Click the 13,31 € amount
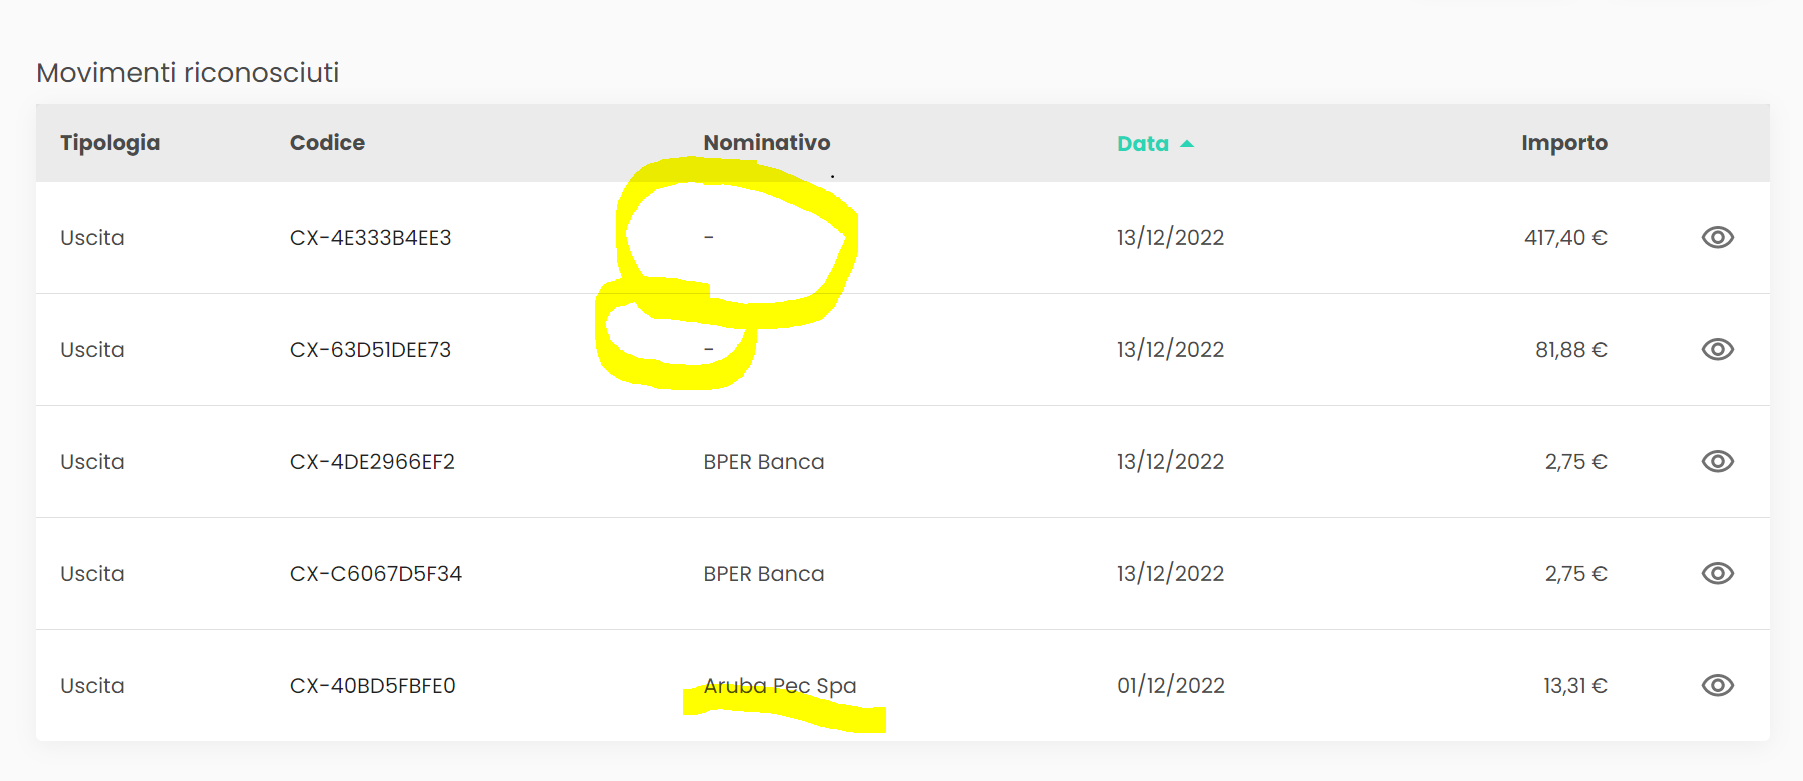The image size is (1803, 781). click(1575, 685)
